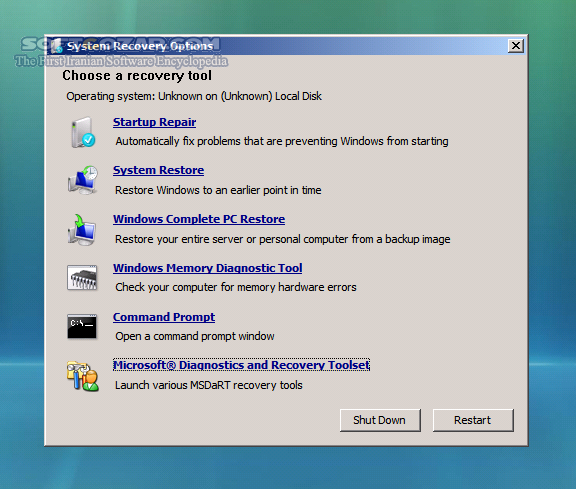Click 'Choose a recovery tool' heading
The height and width of the screenshot is (489, 576).
tap(137, 76)
